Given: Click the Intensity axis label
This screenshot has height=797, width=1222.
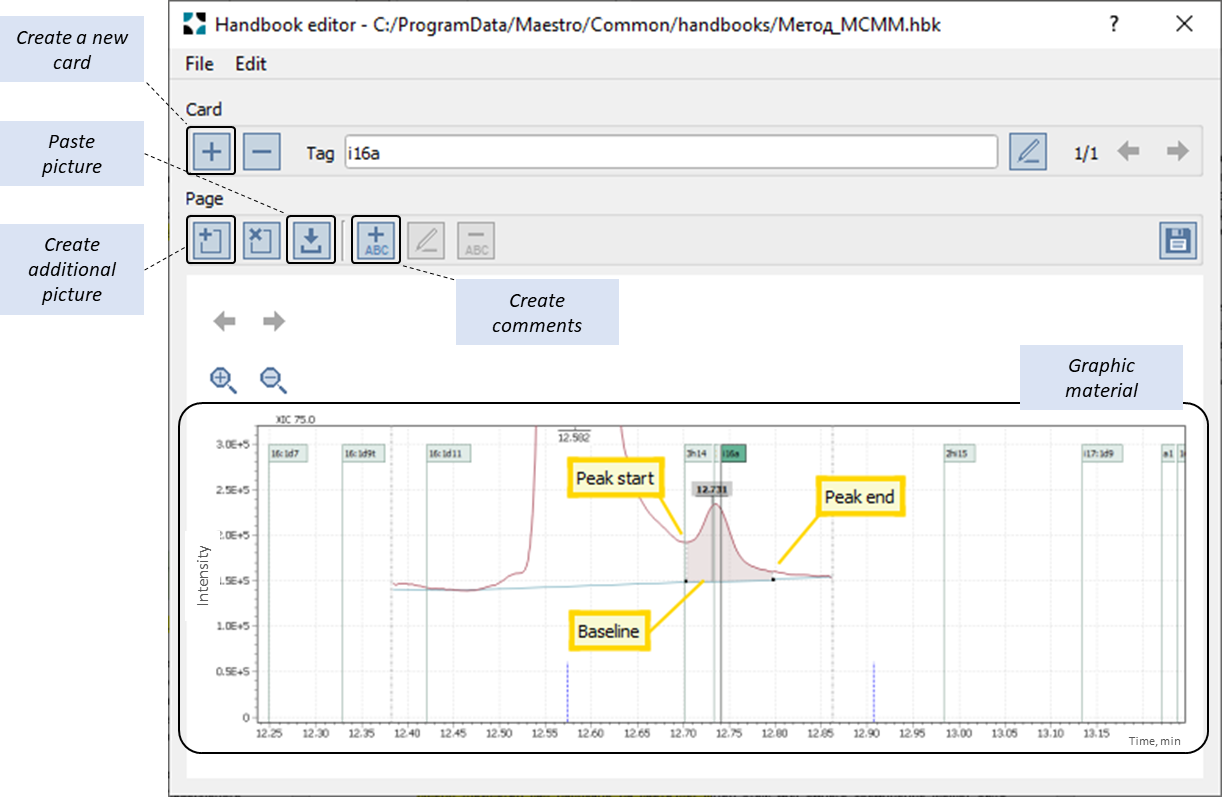Looking at the screenshot, I should (204, 574).
